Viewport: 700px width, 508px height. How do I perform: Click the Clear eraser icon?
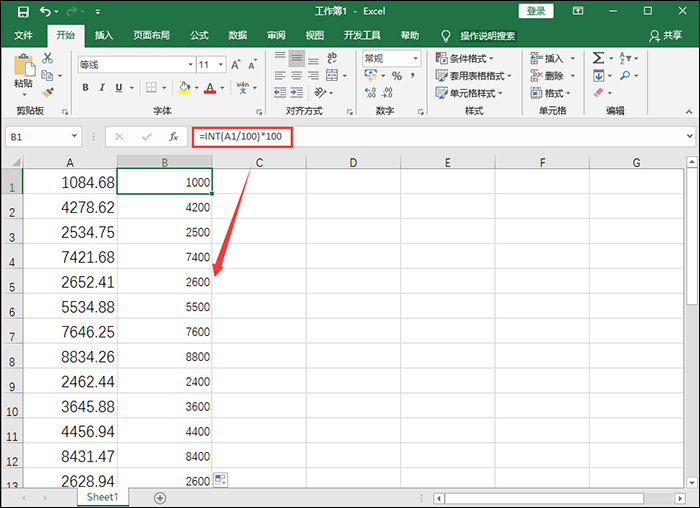[598, 92]
